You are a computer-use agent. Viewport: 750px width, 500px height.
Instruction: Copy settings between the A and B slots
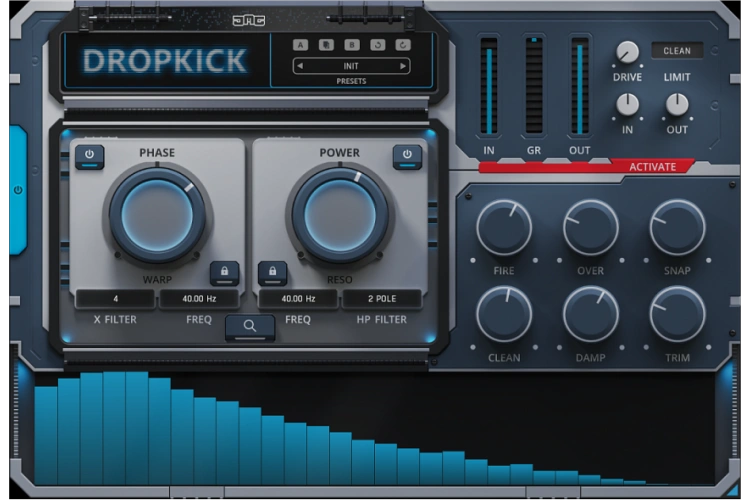[326, 45]
